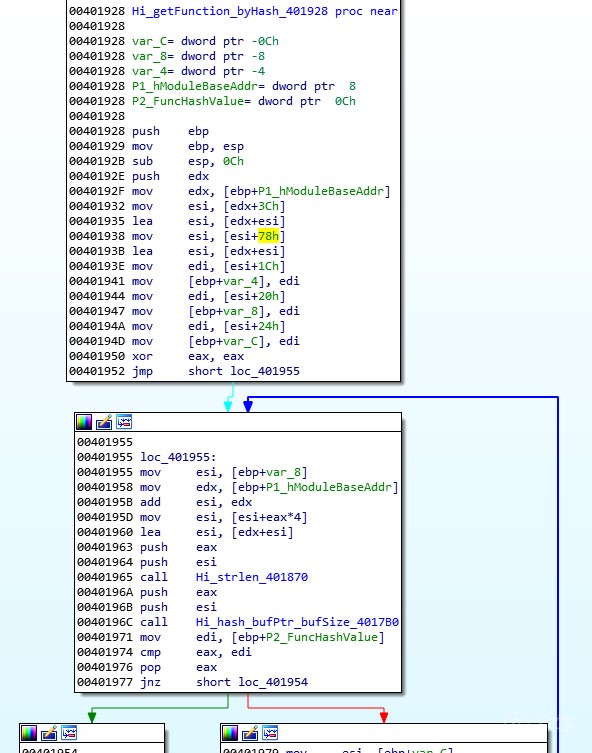Click the highlighted 78h operand

268,236
